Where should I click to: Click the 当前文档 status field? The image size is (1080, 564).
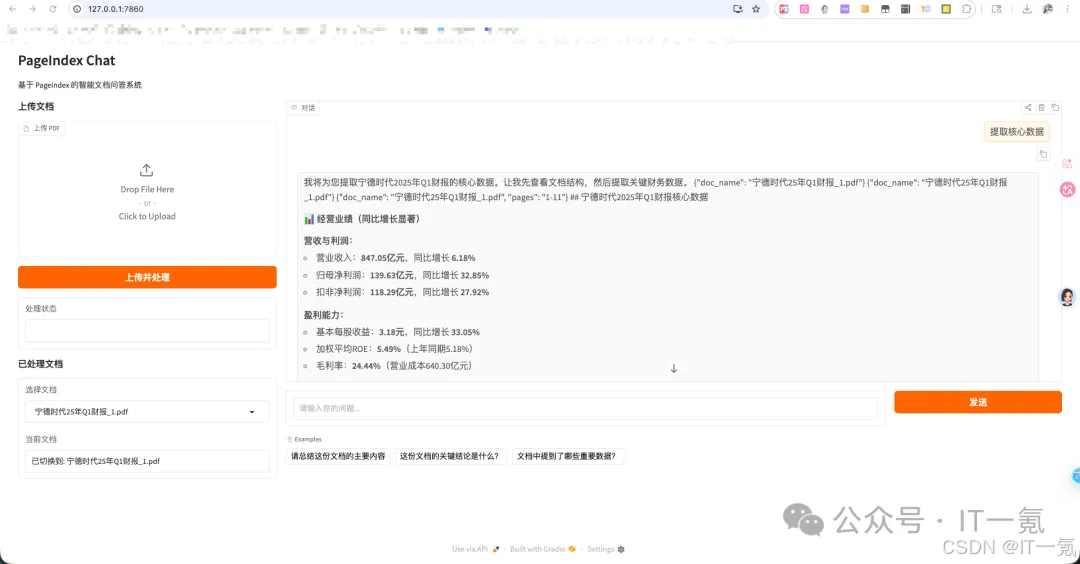[147, 461]
